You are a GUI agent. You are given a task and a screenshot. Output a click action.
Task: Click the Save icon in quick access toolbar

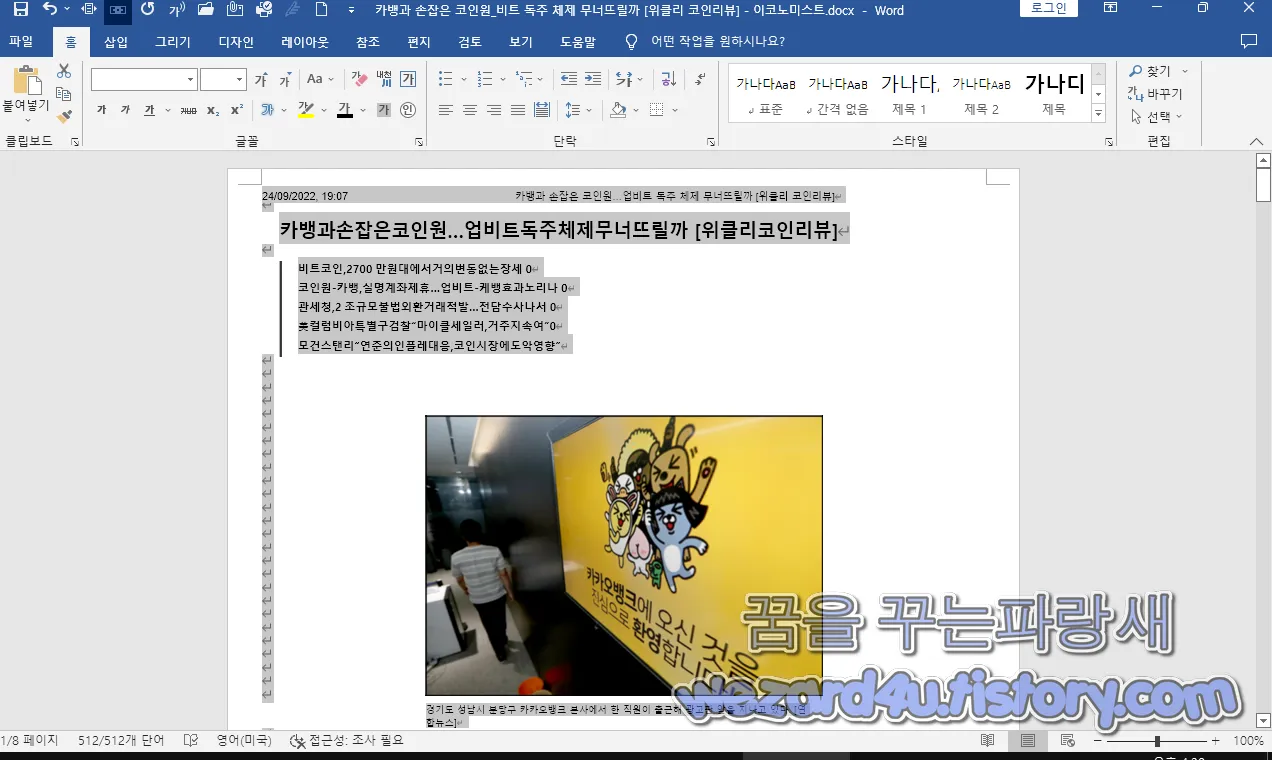point(20,10)
